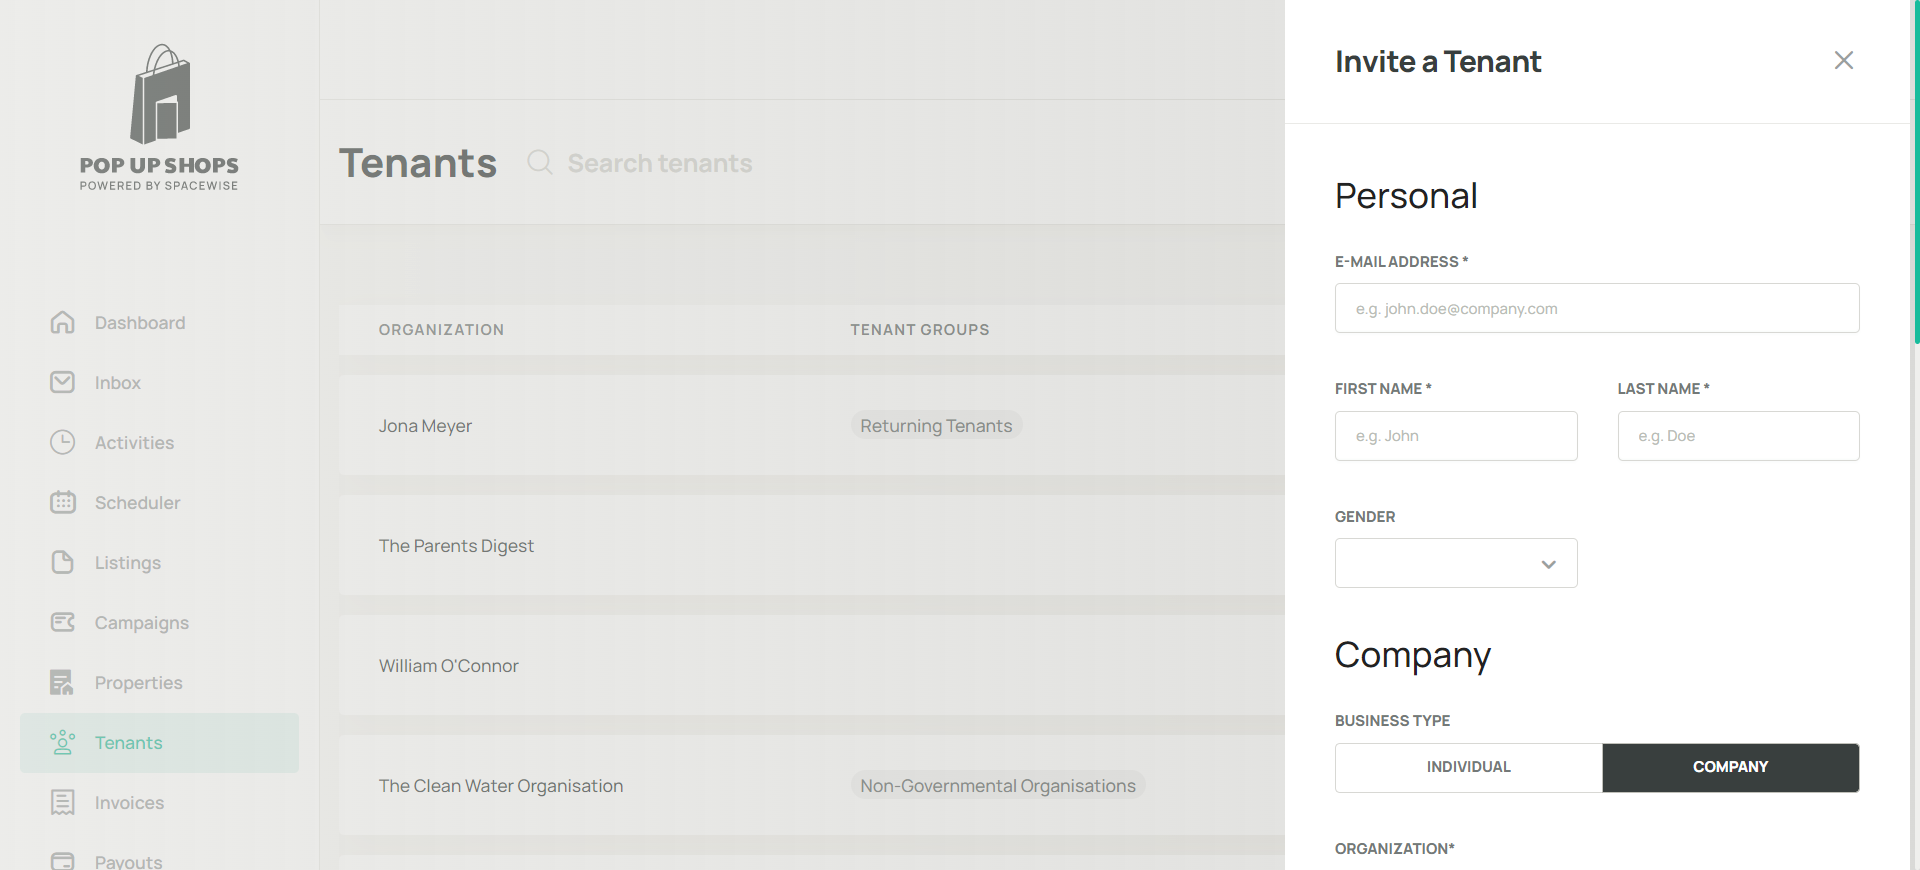1920x870 pixels.
Task: Open the Inbox envelope icon
Action: click(62, 382)
